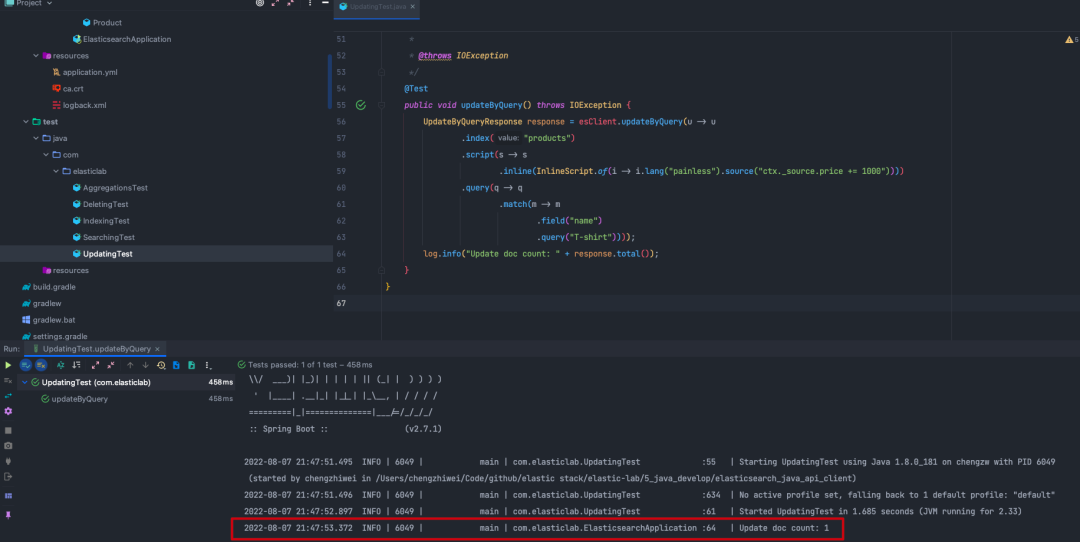Open IndexingTest class

click(x=101, y=221)
